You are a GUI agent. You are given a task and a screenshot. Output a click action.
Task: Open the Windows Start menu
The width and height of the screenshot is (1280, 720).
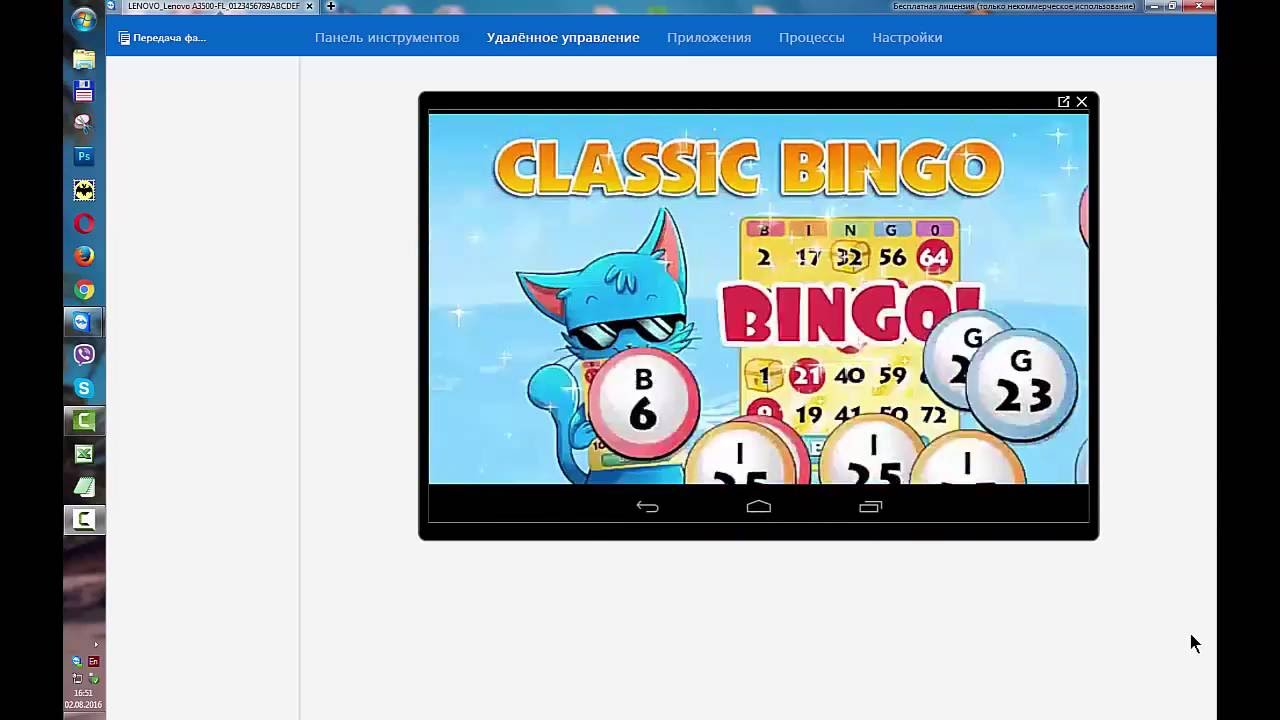click(84, 20)
